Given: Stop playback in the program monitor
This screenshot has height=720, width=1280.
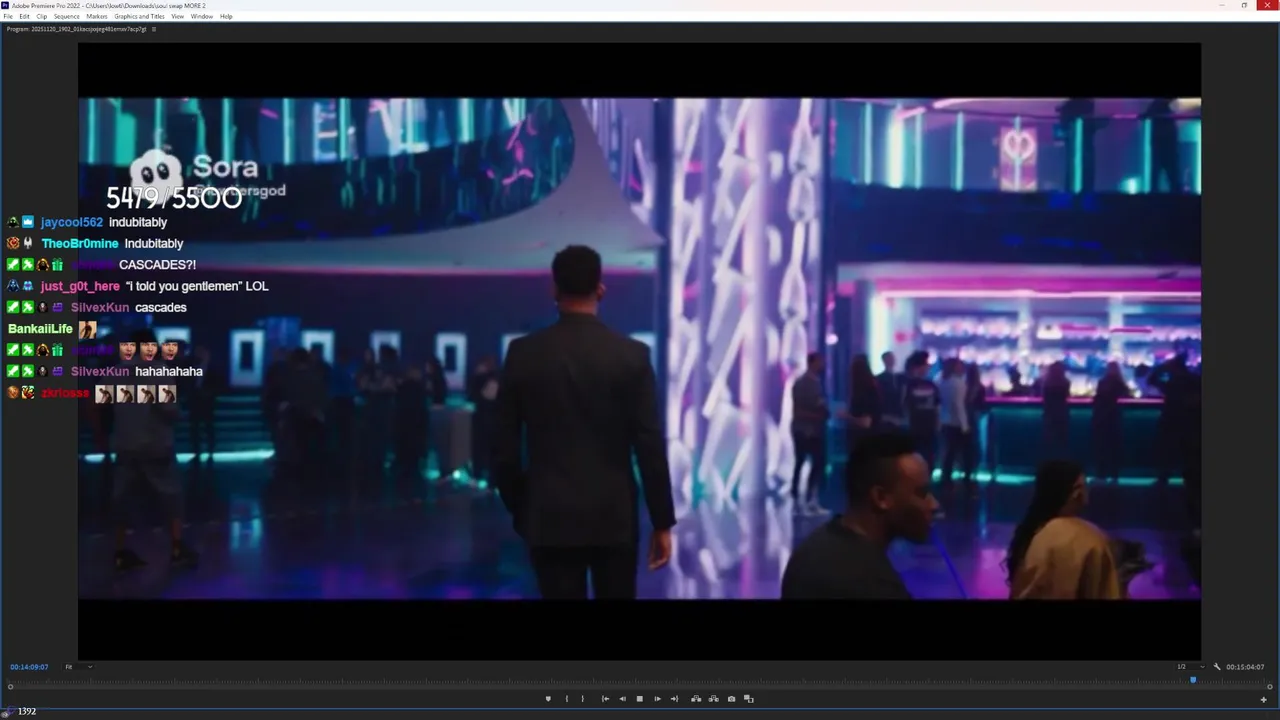Looking at the screenshot, I should 640,699.
